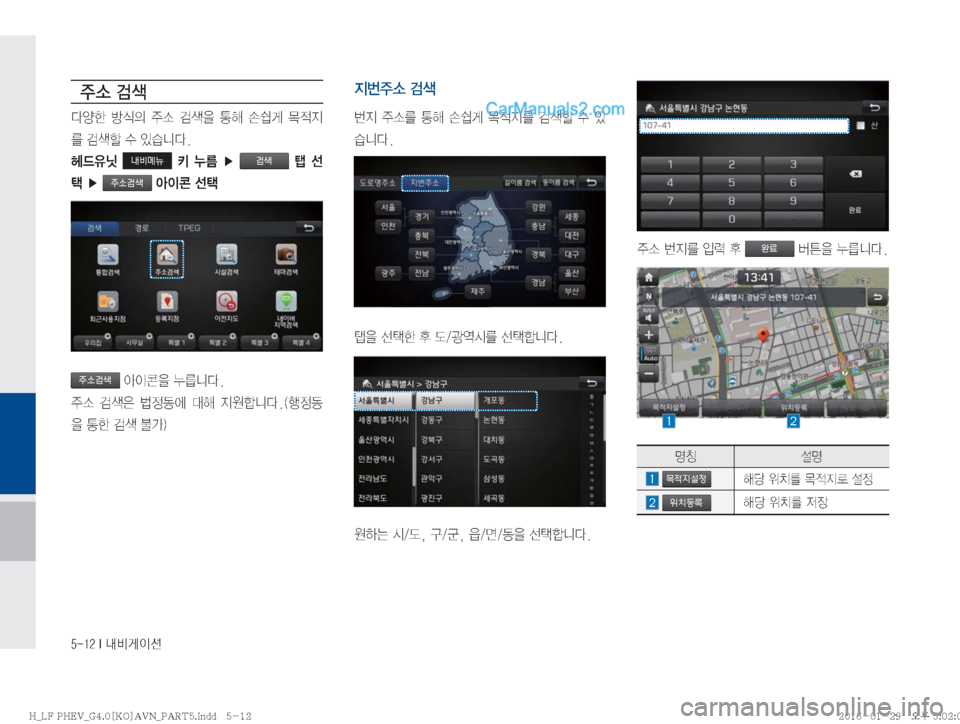Toggle the 산 checkbox
Image resolution: width=960 pixels, height=724 pixels.
860,125
